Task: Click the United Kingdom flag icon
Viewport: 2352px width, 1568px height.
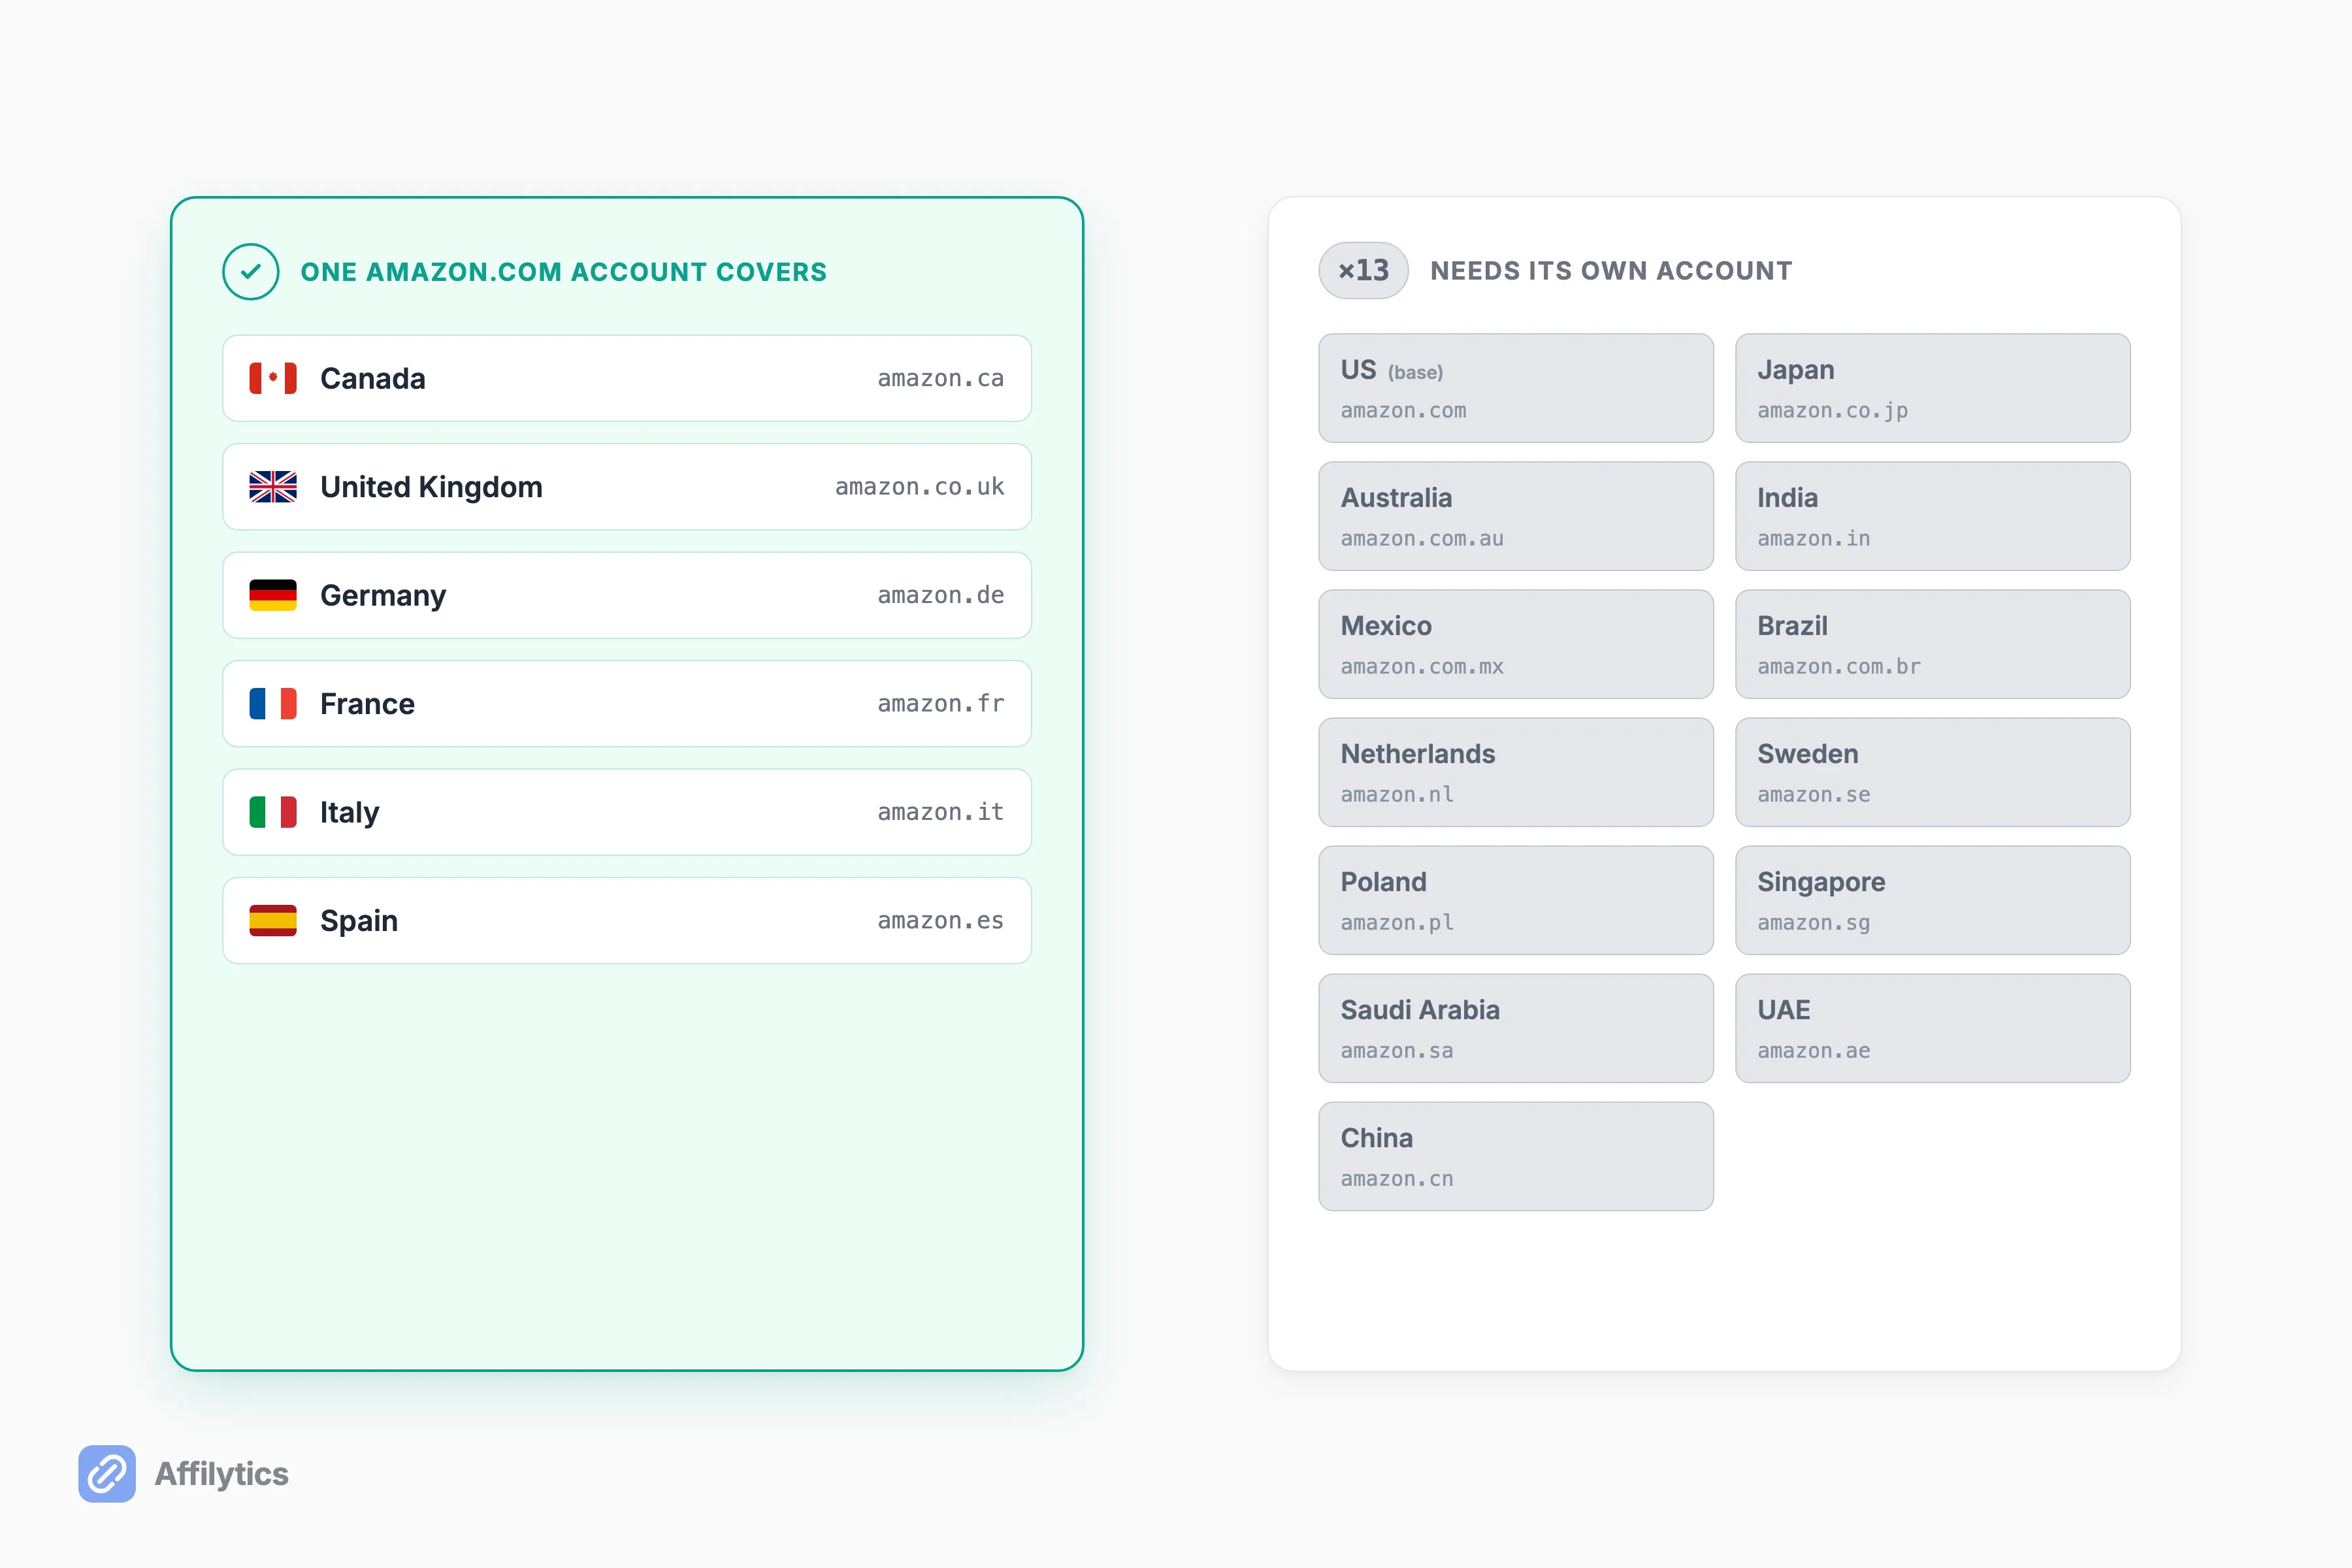Action: [x=273, y=487]
